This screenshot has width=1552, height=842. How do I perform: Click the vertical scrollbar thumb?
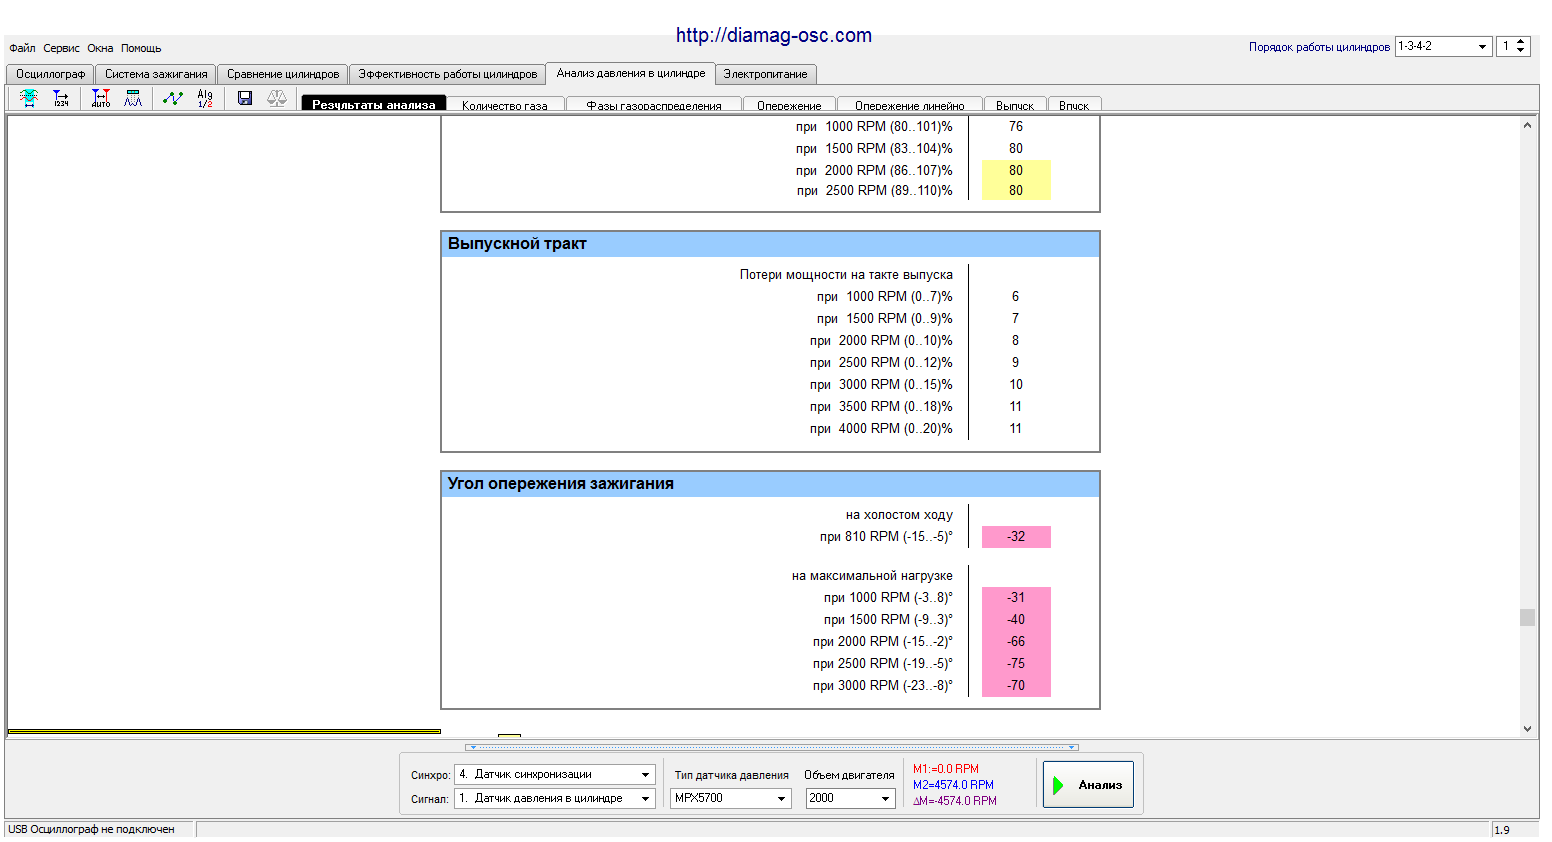(1527, 617)
